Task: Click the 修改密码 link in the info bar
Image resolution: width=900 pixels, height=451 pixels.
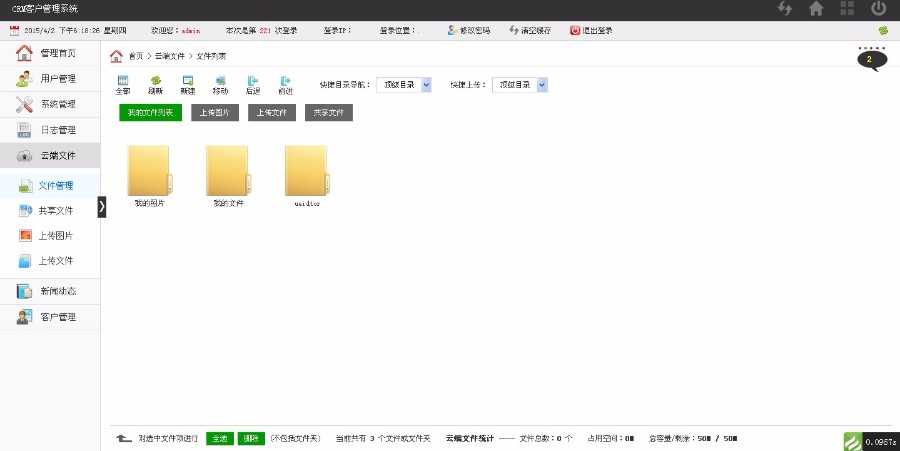Action: (x=469, y=30)
